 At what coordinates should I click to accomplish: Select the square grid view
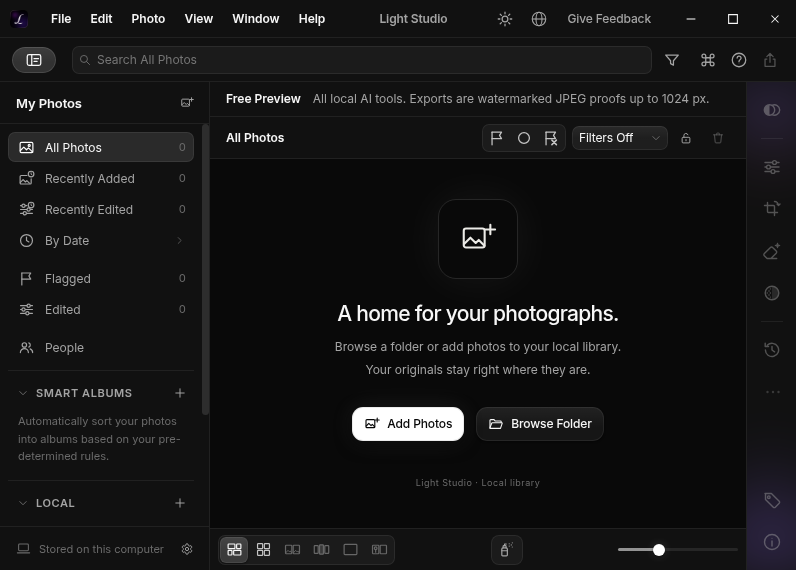click(x=263, y=550)
